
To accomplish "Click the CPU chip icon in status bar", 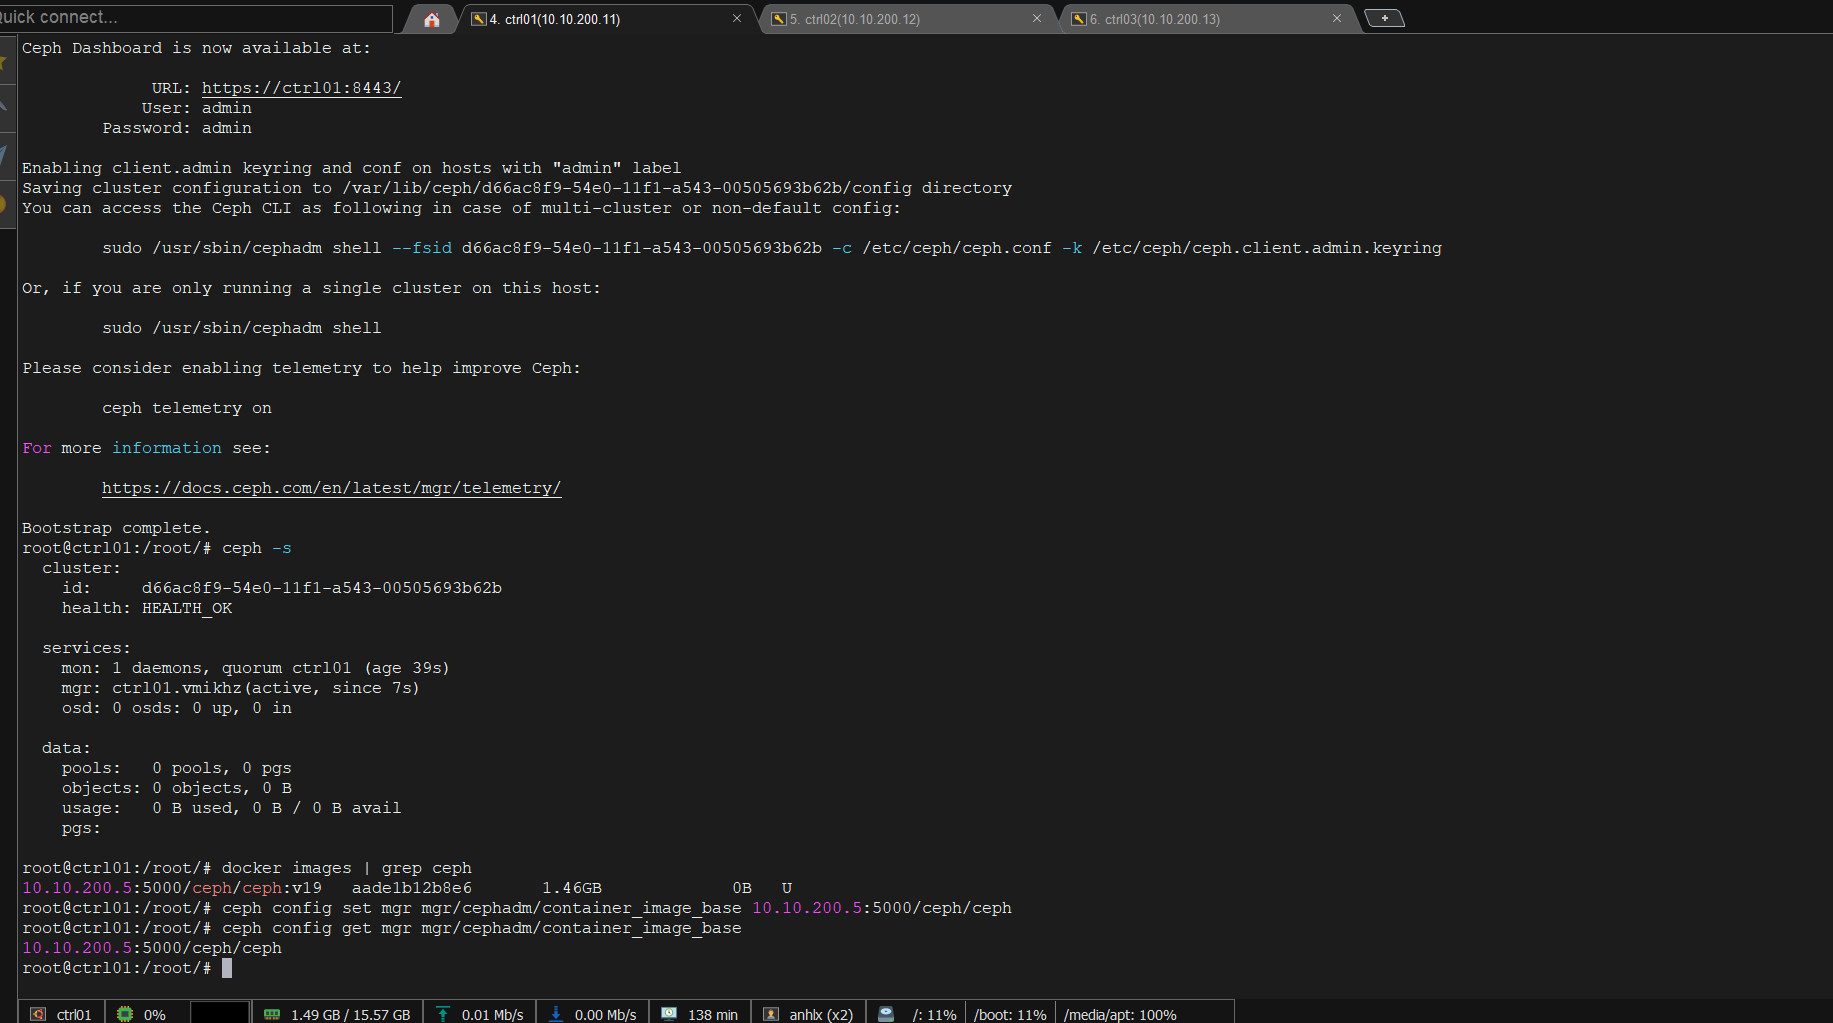I will tap(125, 1014).
